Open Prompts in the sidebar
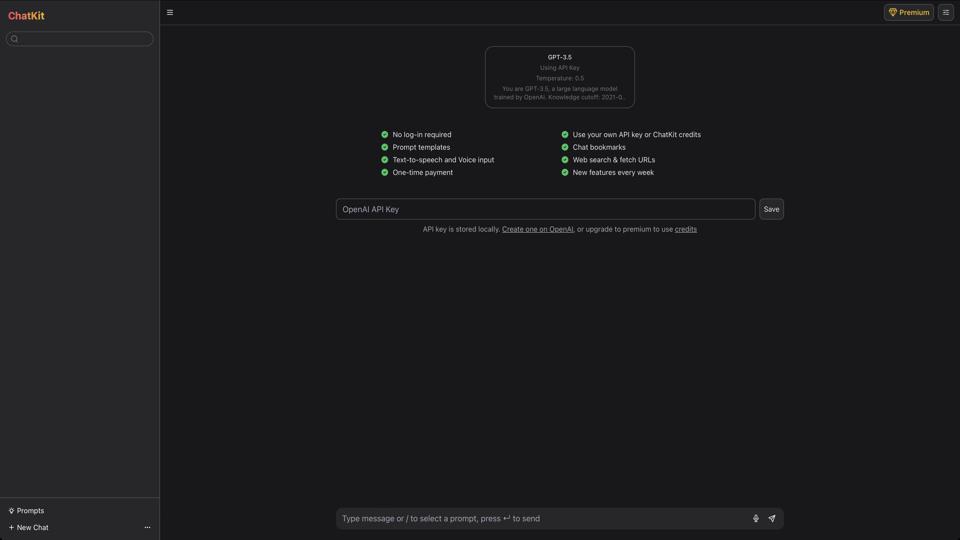The image size is (960, 540). coord(27,511)
